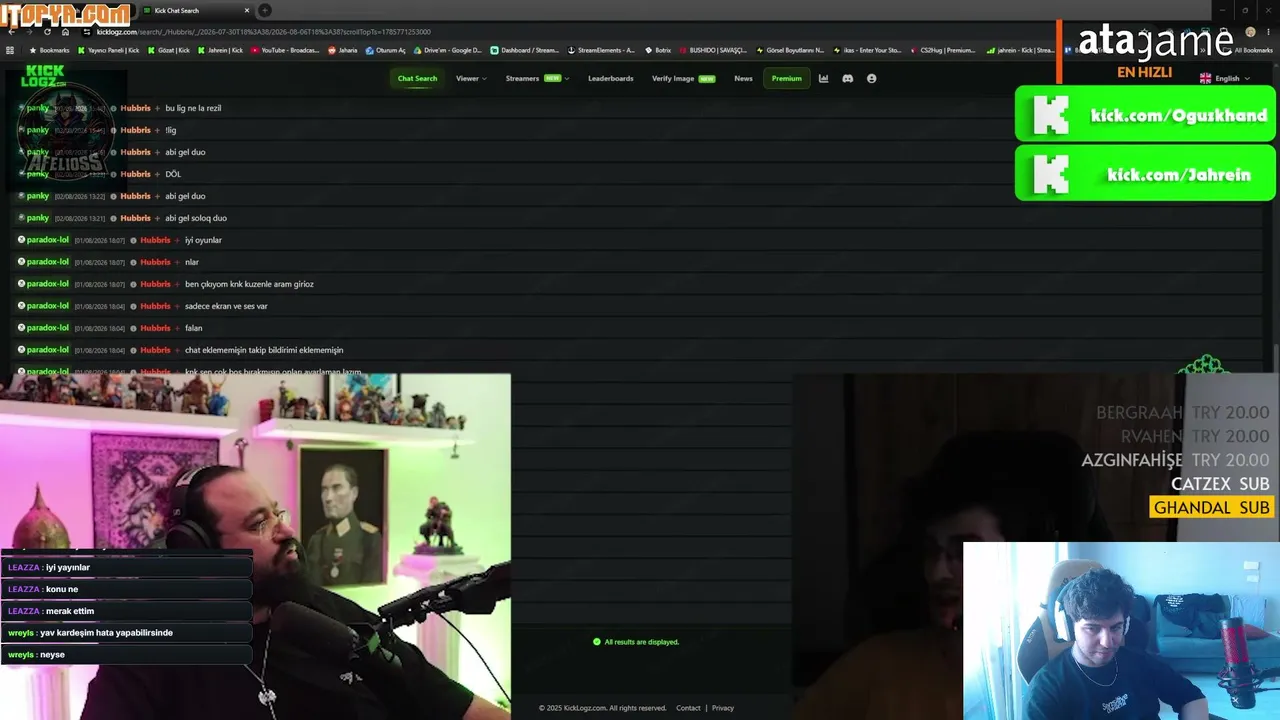Open the Privacy link in footer
Image resolution: width=1280 pixels, height=720 pixels.
[x=723, y=708]
